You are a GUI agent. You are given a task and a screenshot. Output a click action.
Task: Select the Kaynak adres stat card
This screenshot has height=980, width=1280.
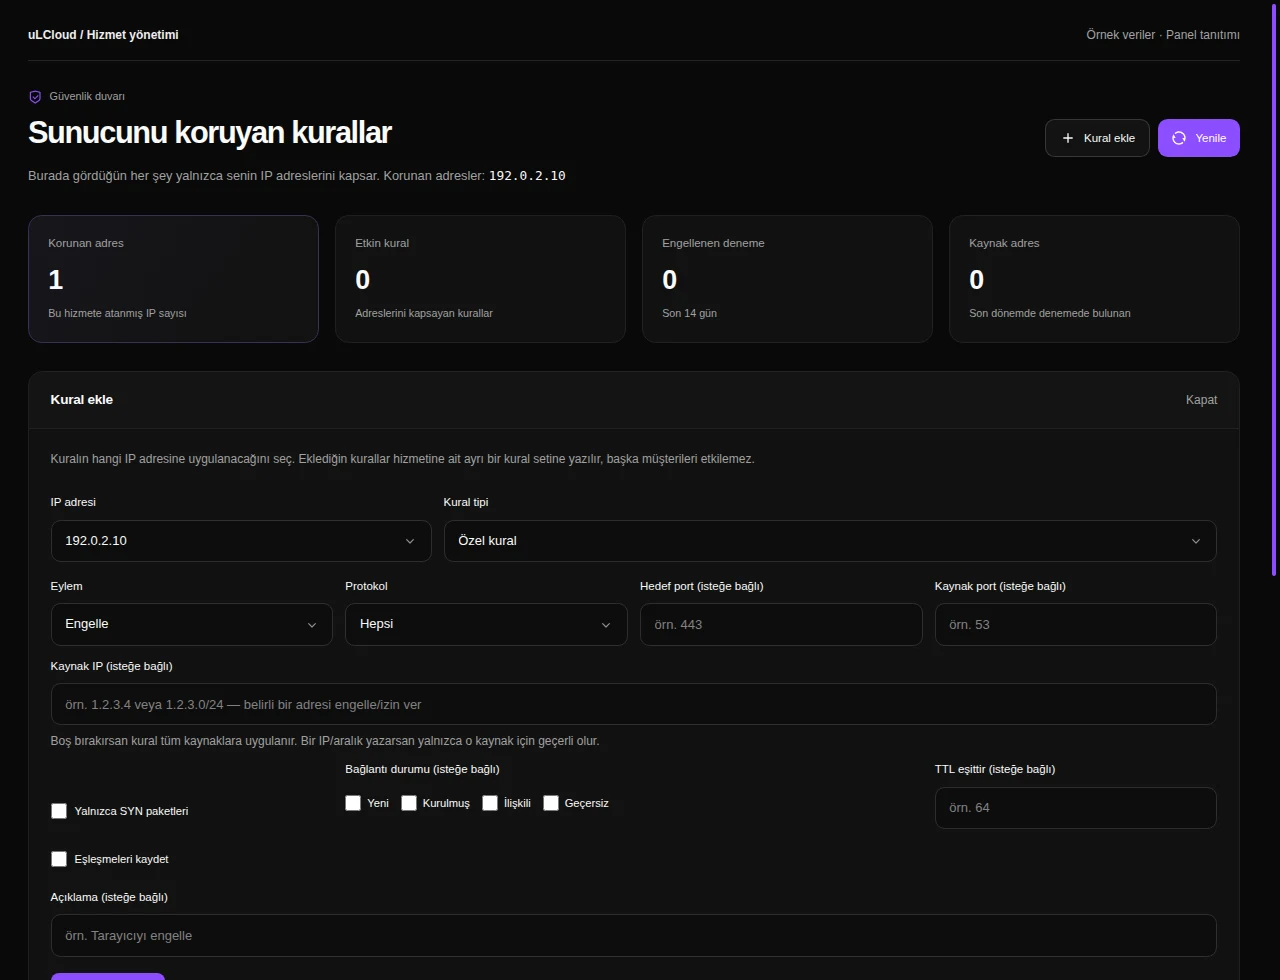(1094, 279)
